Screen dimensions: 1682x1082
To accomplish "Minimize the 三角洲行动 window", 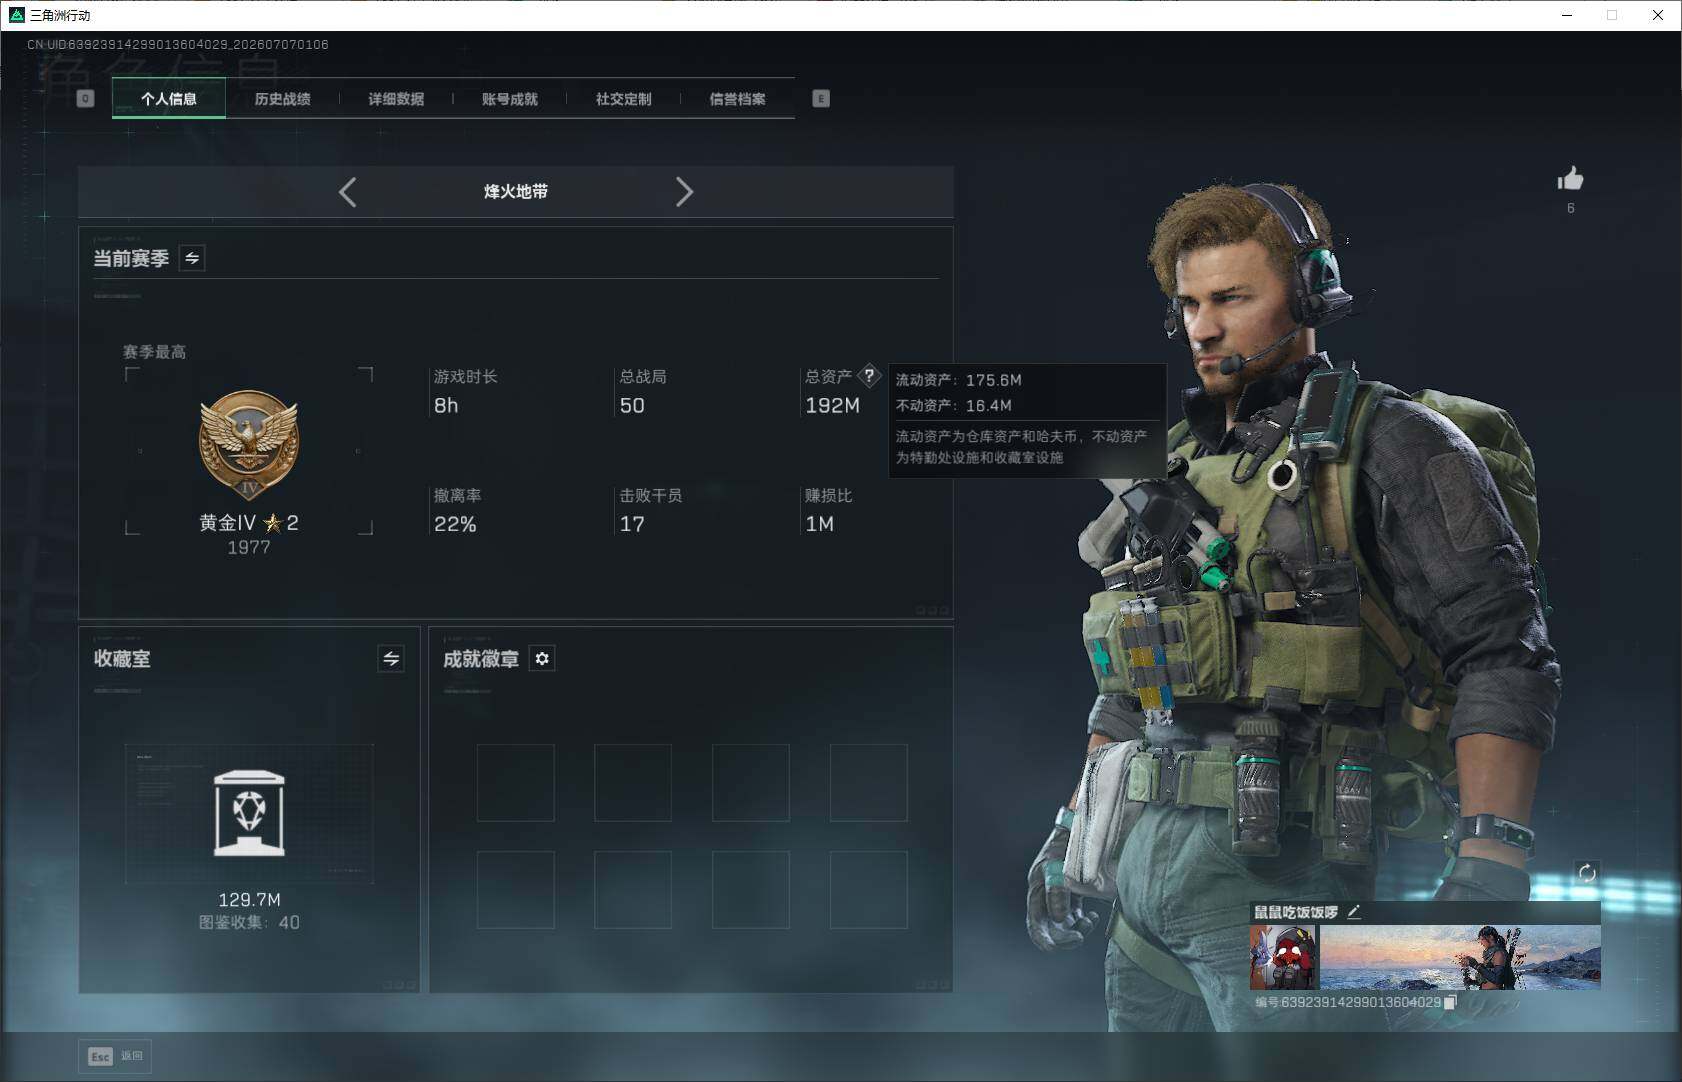I will [1567, 15].
